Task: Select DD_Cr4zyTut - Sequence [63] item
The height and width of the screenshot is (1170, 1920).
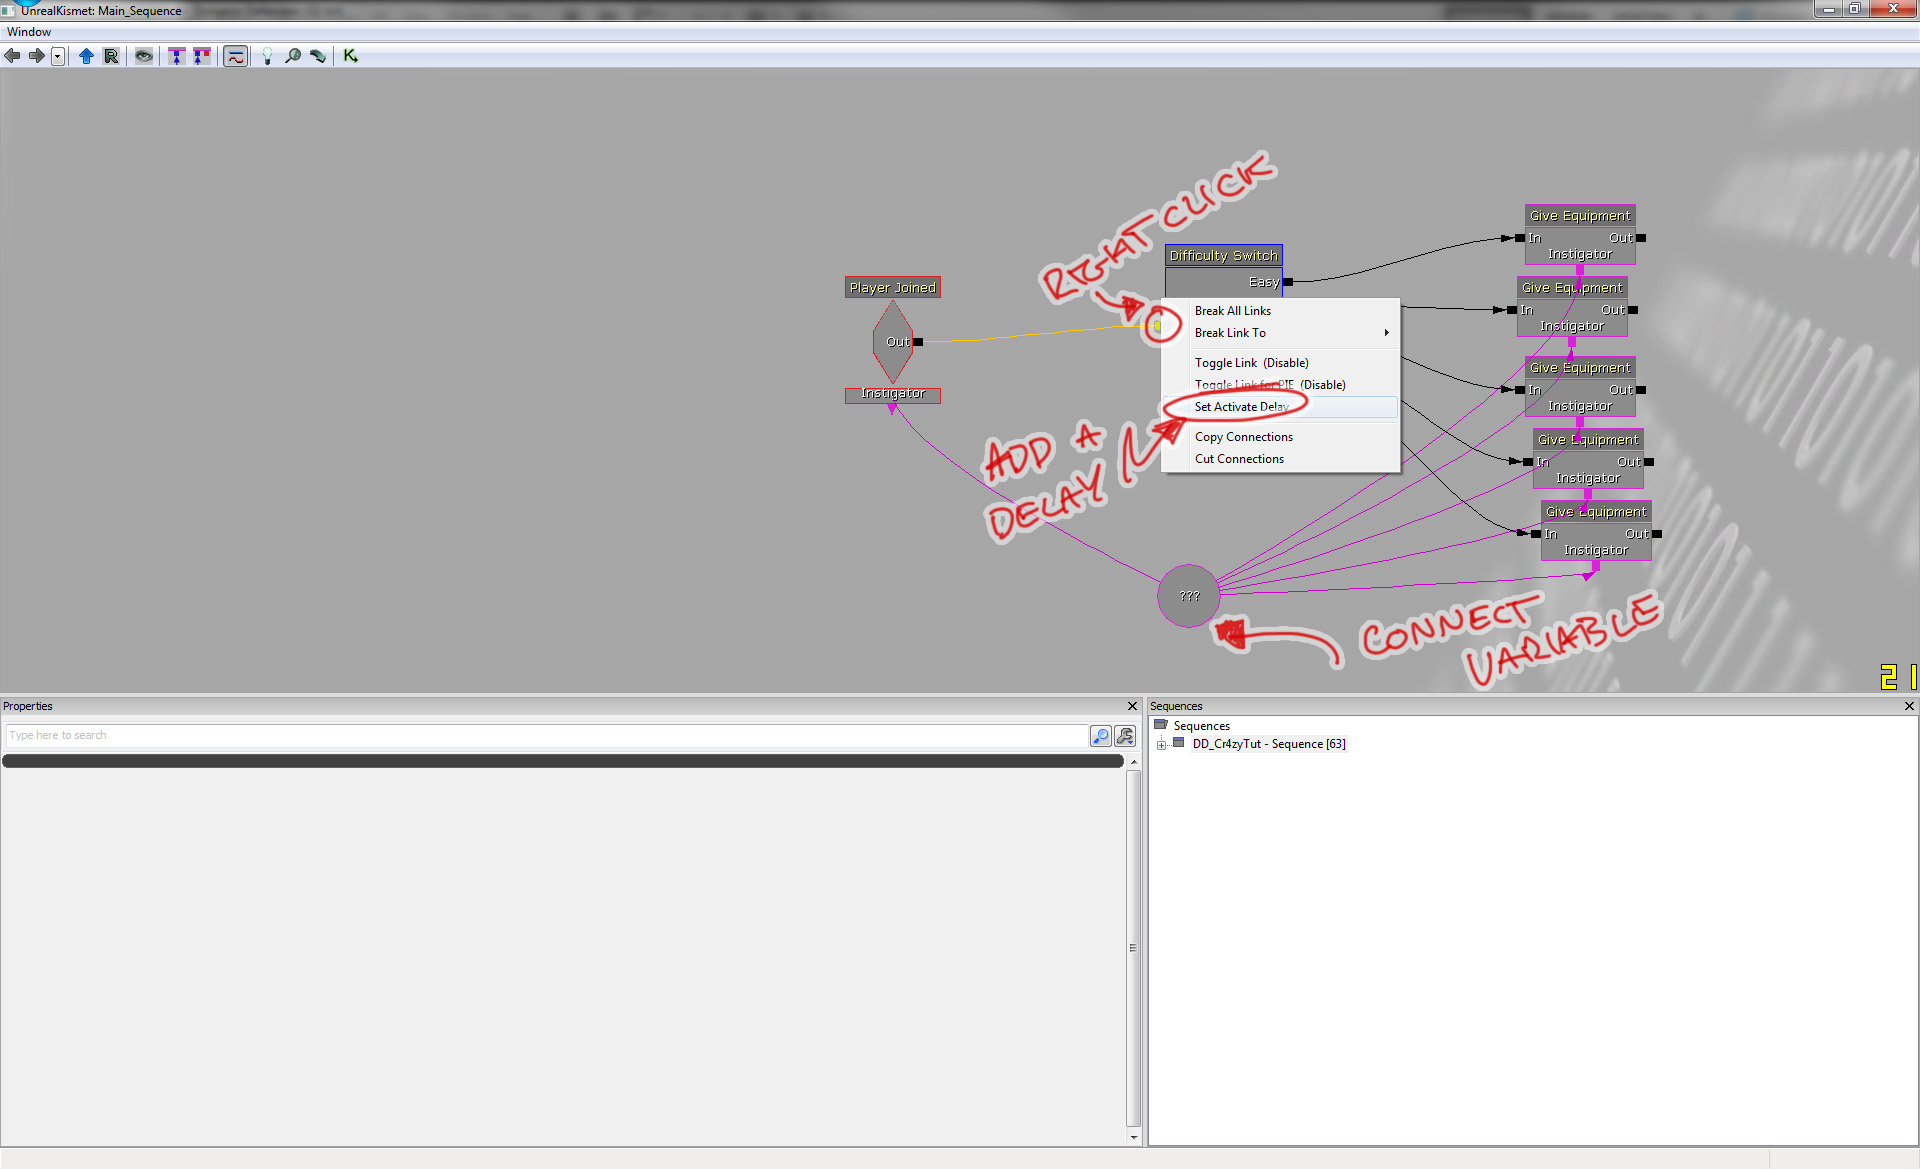Action: tap(1268, 744)
